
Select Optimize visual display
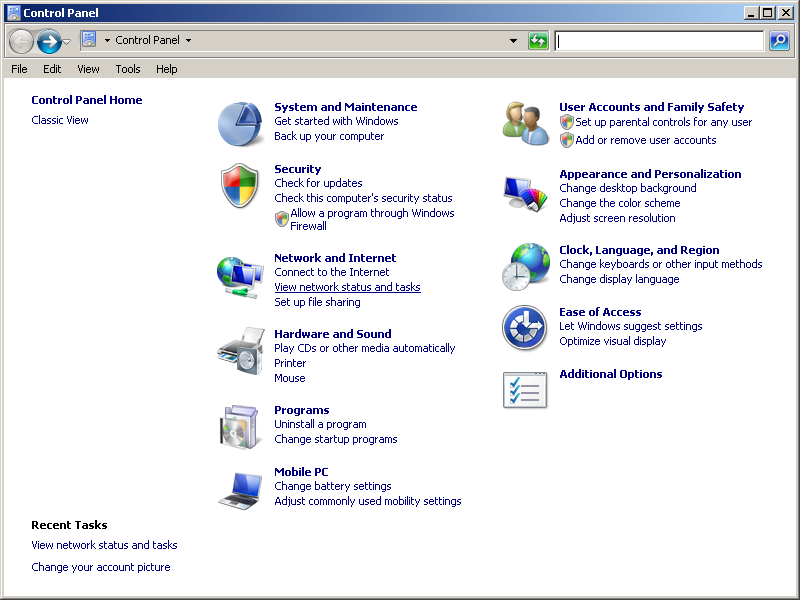613,341
